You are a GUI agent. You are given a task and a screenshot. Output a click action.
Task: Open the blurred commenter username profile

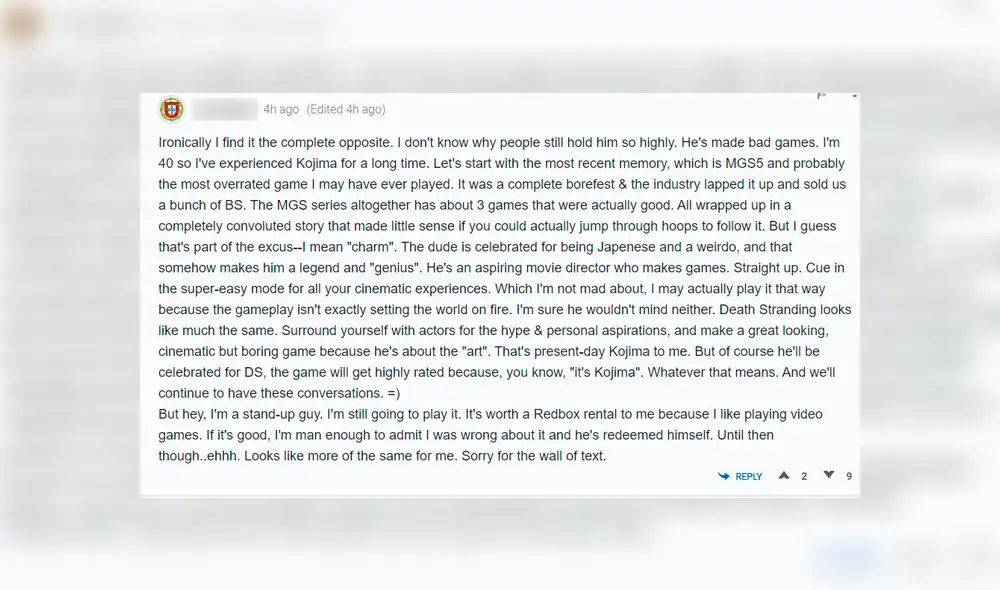[x=224, y=109]
